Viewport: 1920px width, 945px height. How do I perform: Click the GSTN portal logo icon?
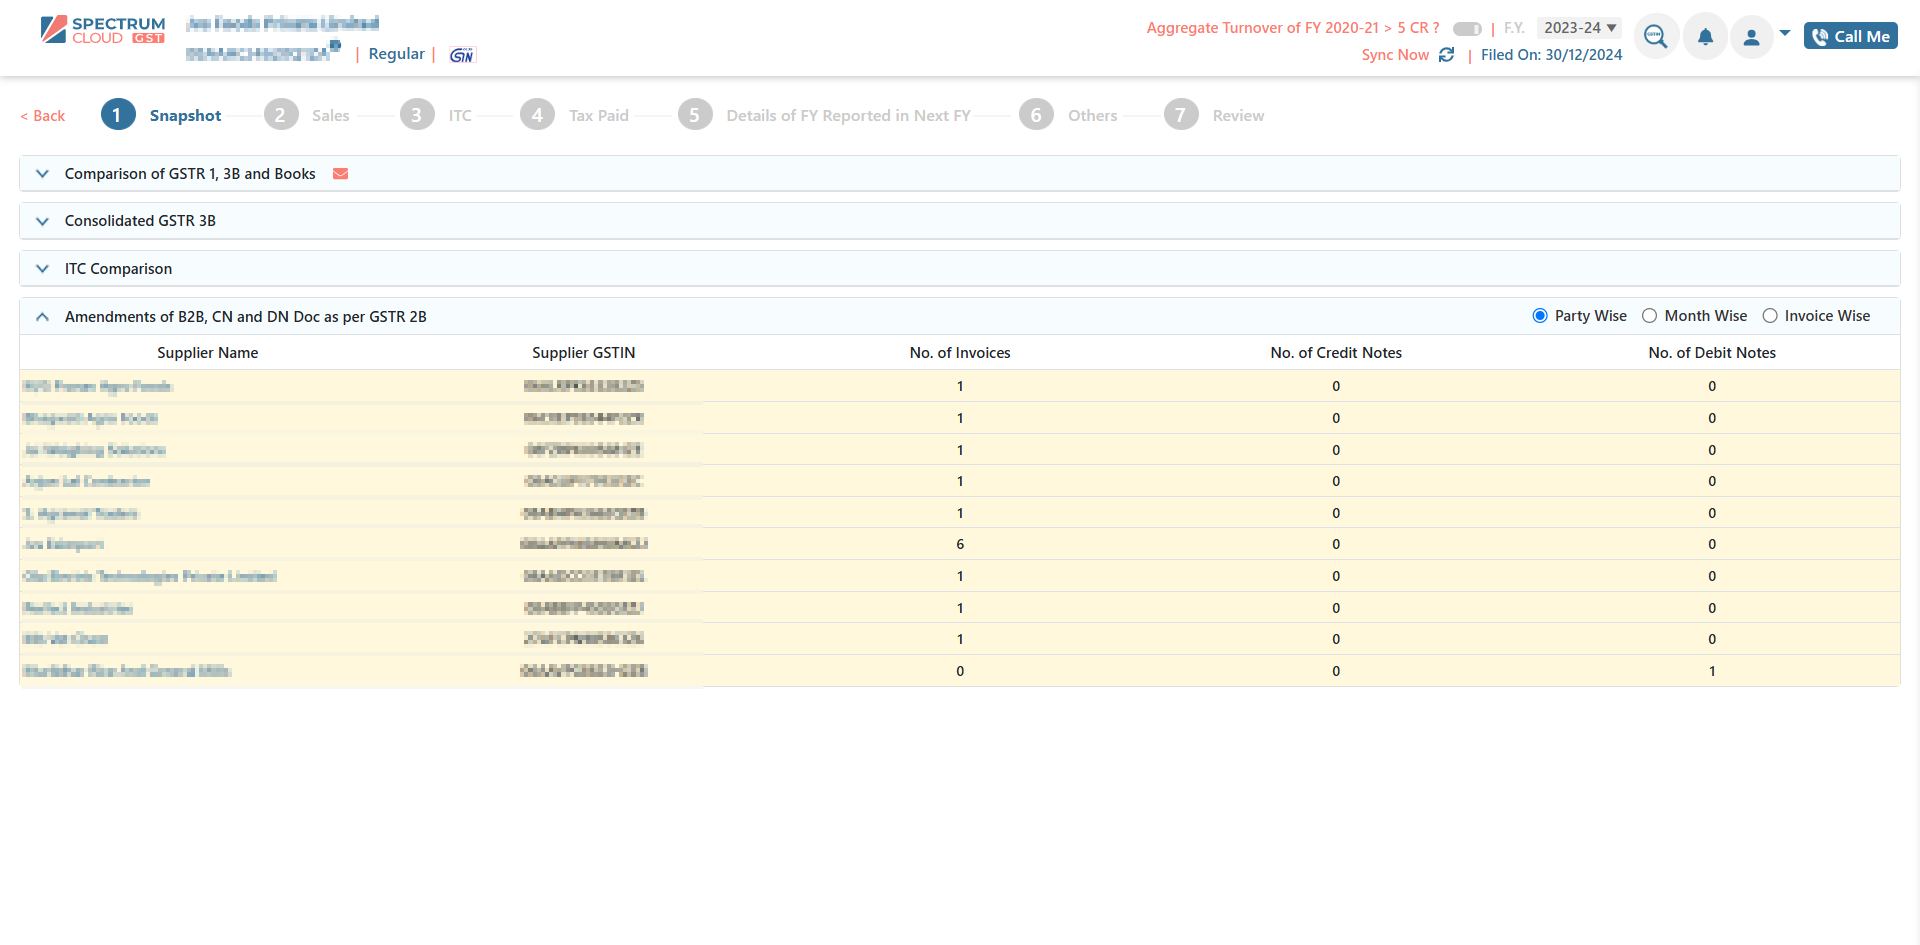click(461, 55)
